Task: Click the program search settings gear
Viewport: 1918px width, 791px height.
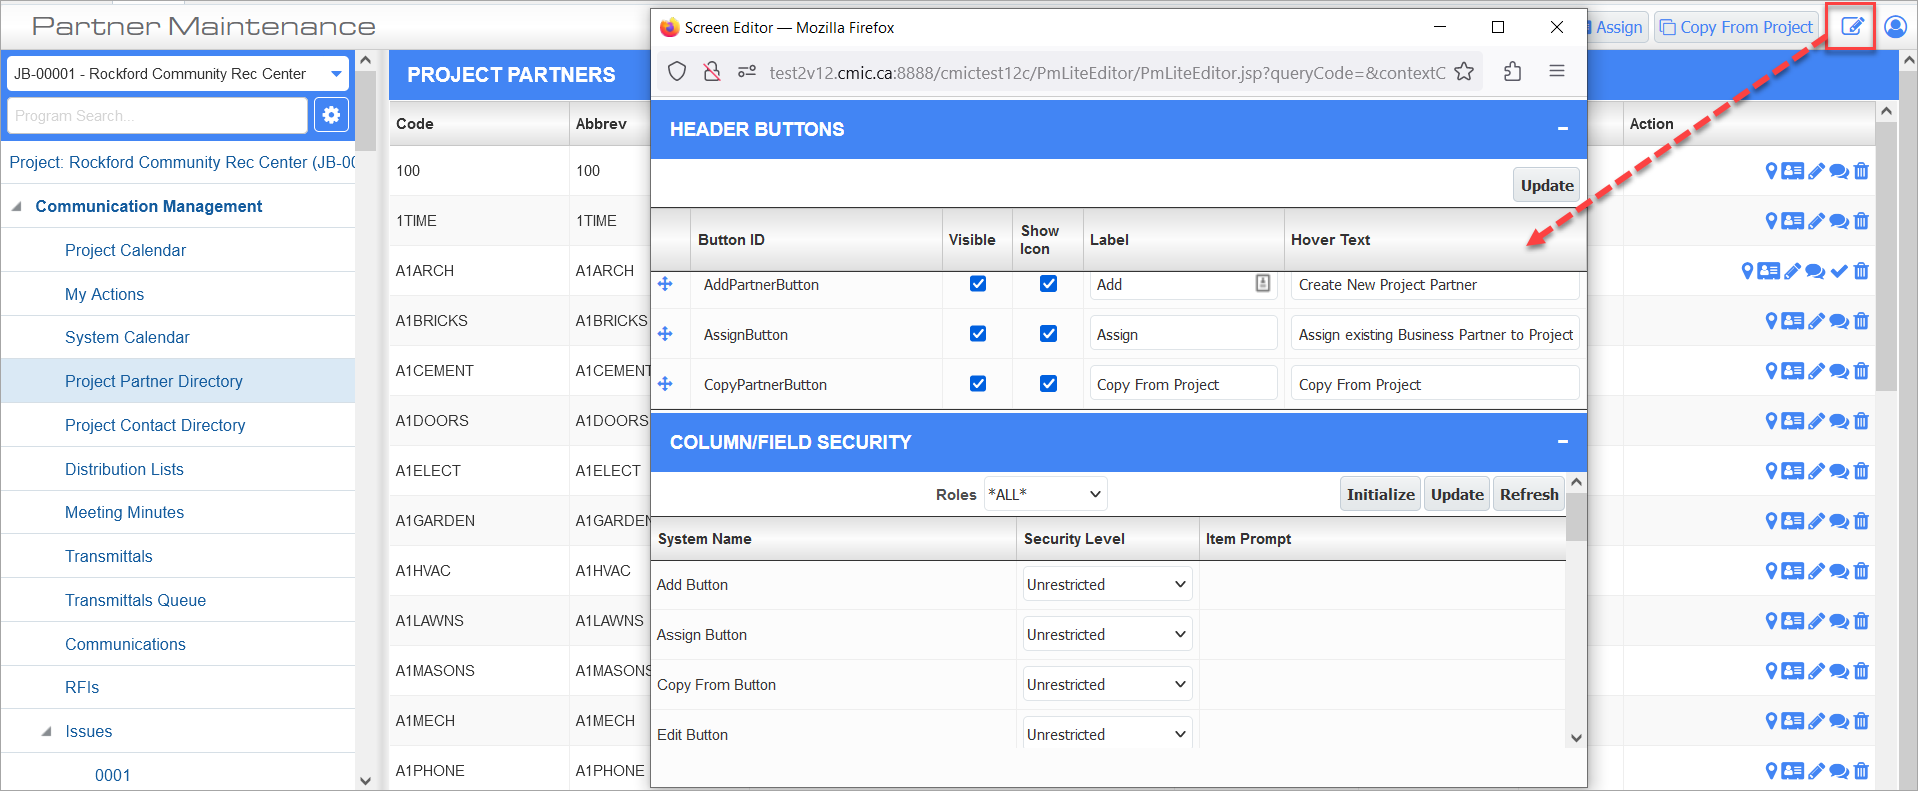Action: 331,115
